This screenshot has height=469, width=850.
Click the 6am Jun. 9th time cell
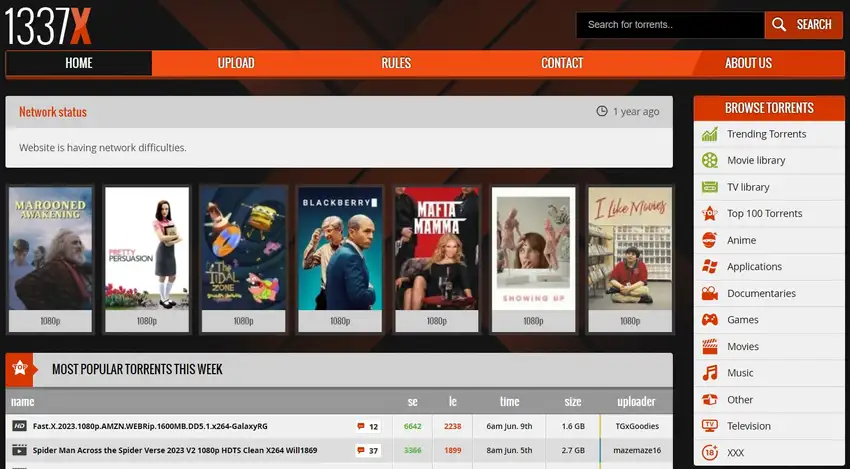509,426
